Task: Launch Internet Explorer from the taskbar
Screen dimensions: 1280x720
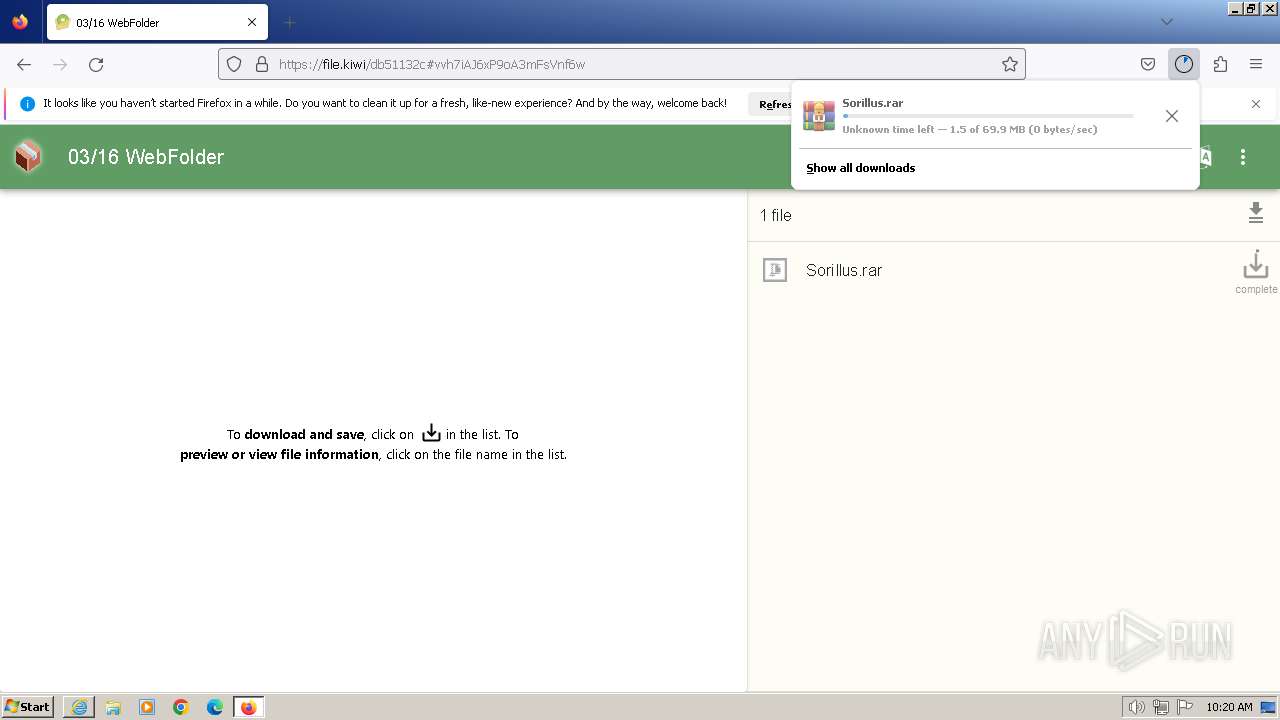Action: click(79, 707)
